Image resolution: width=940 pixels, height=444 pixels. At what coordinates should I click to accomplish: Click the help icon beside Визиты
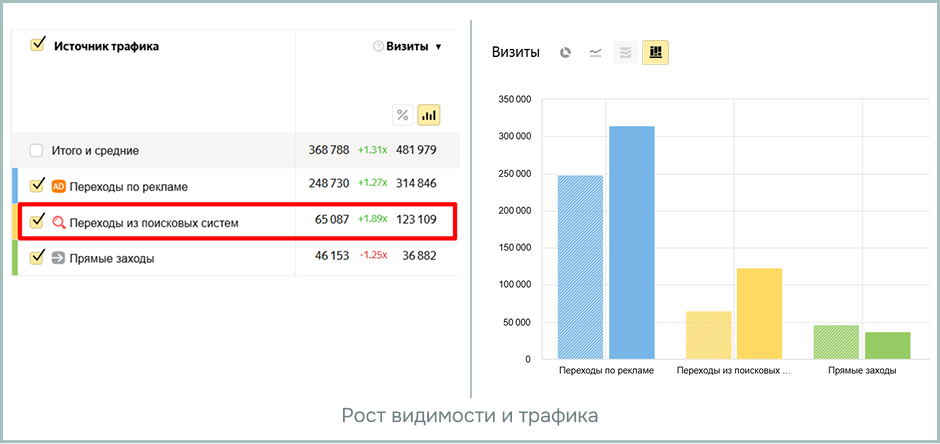378,46
